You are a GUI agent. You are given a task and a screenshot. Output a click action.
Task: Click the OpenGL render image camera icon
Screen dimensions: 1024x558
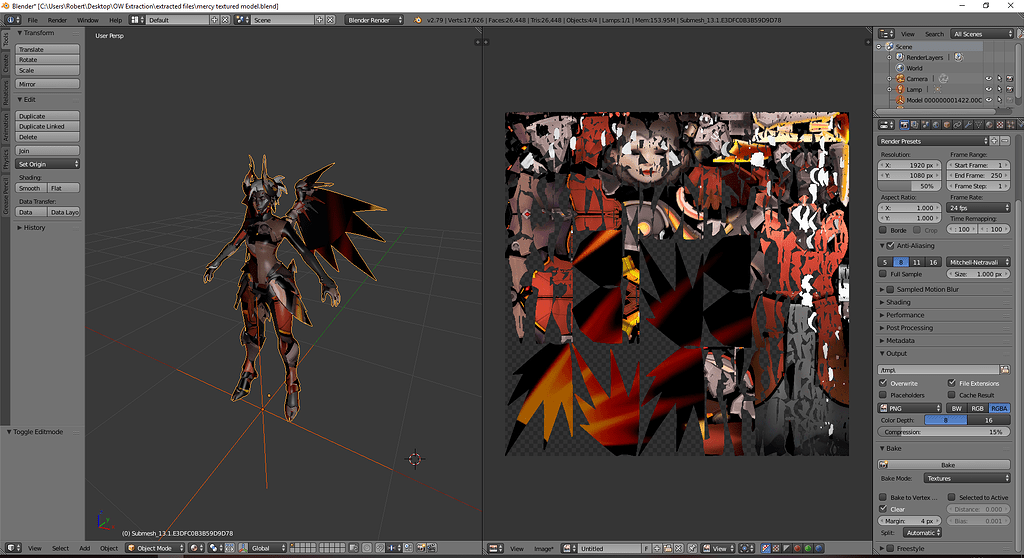click(x=421, y=548)
